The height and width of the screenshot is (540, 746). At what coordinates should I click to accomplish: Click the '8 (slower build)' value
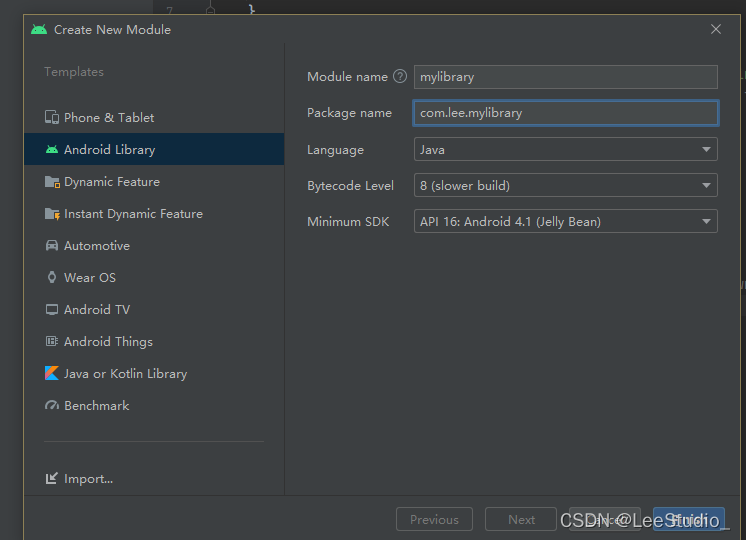(465, 186)
